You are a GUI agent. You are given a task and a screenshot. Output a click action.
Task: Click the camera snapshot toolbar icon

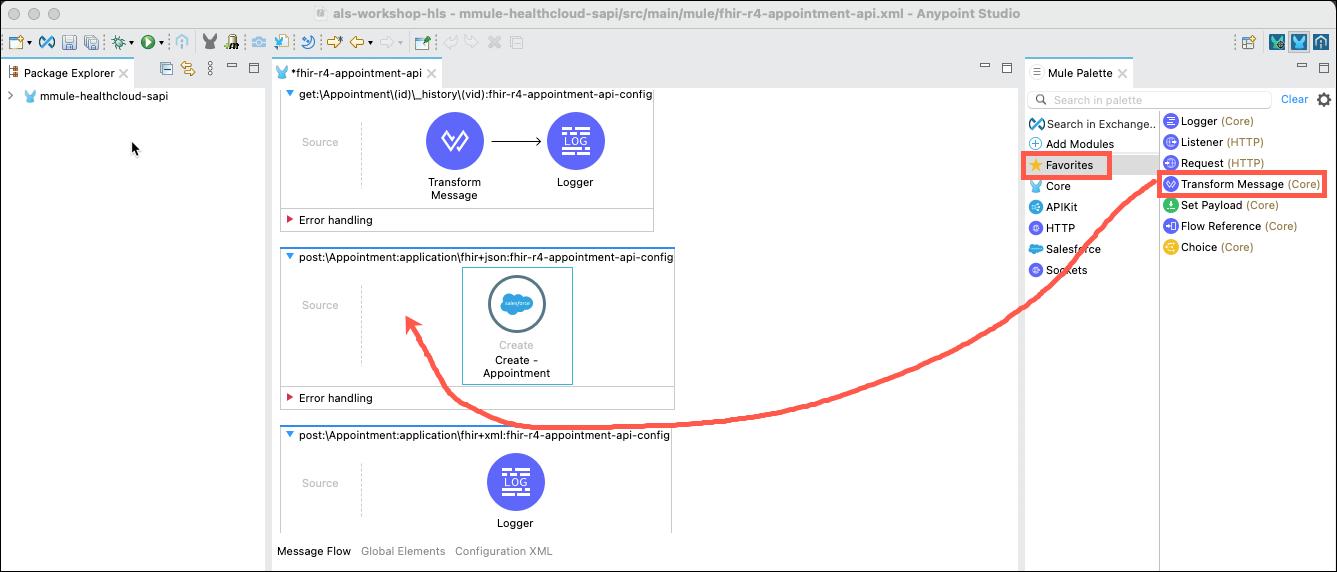click(x=259, y=42)
